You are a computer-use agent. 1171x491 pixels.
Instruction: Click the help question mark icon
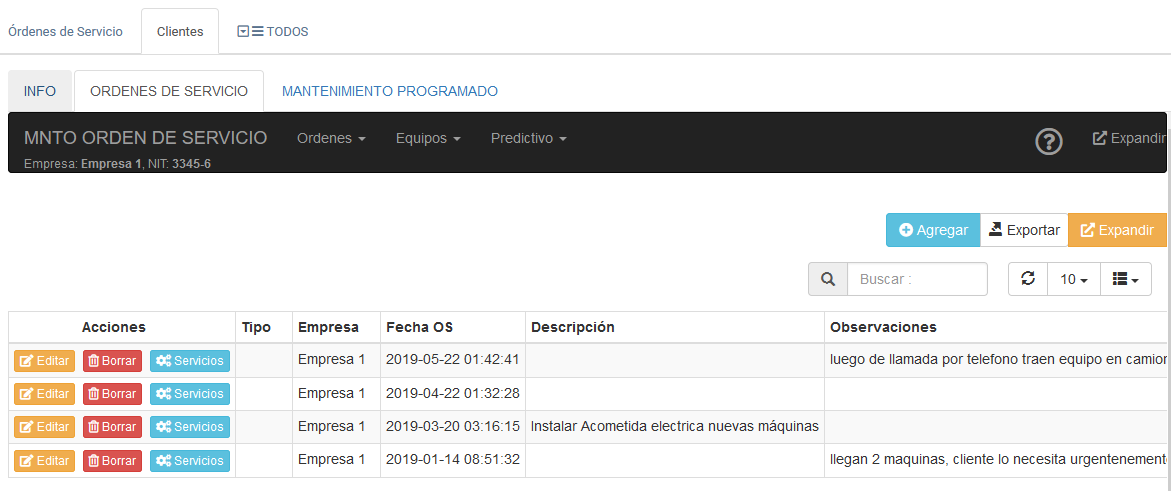[1048, 142]
